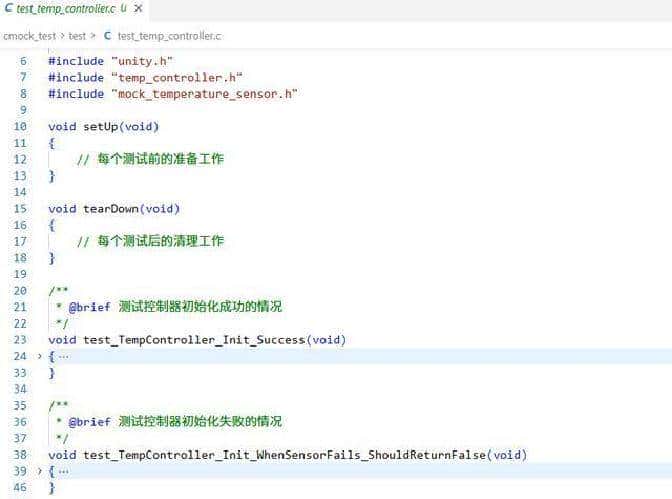Click the test_temp_controller.c breadcrumb file
672x499 pixels.
pos(170,36)
